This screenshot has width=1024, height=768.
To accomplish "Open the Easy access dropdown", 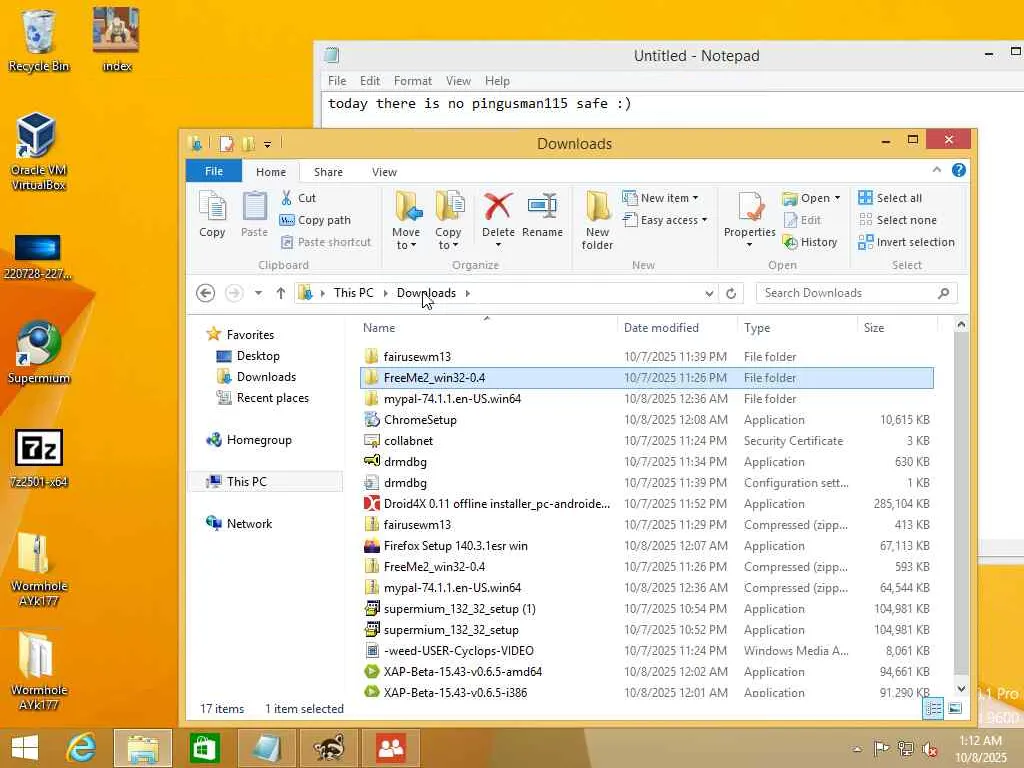I will click(704, 220).
